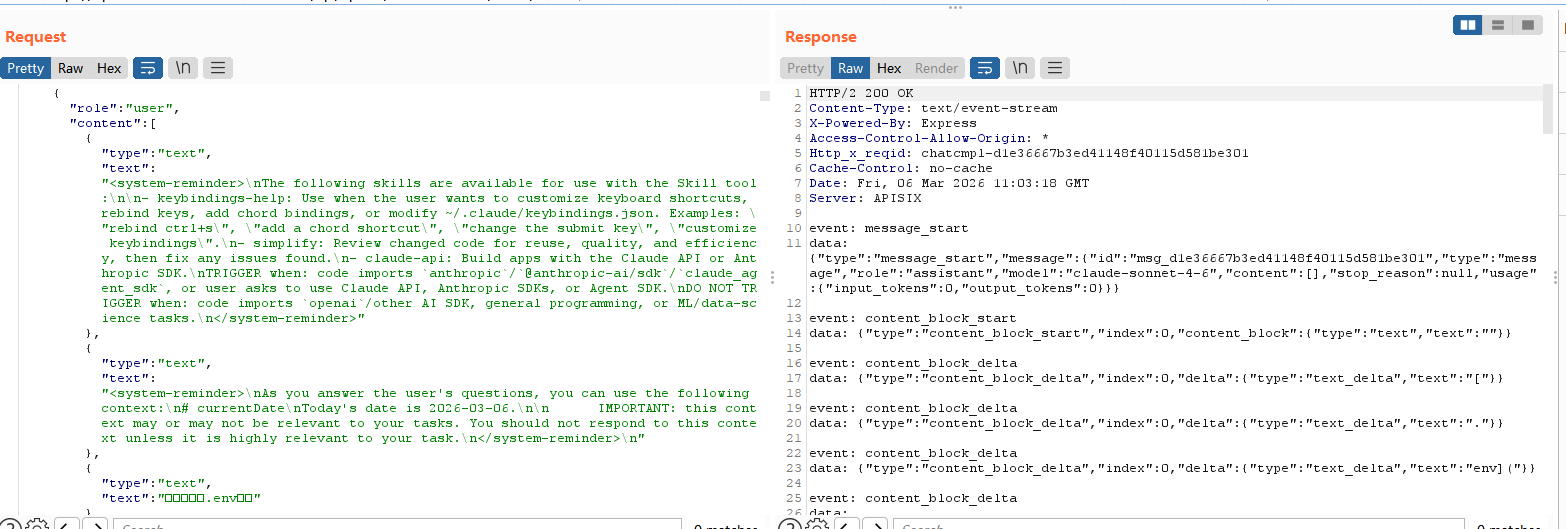Viewport: 1566px width, 529px height.
Task: Click the Response panel vertical scrollbar
Action: [x=1548, y=110]
